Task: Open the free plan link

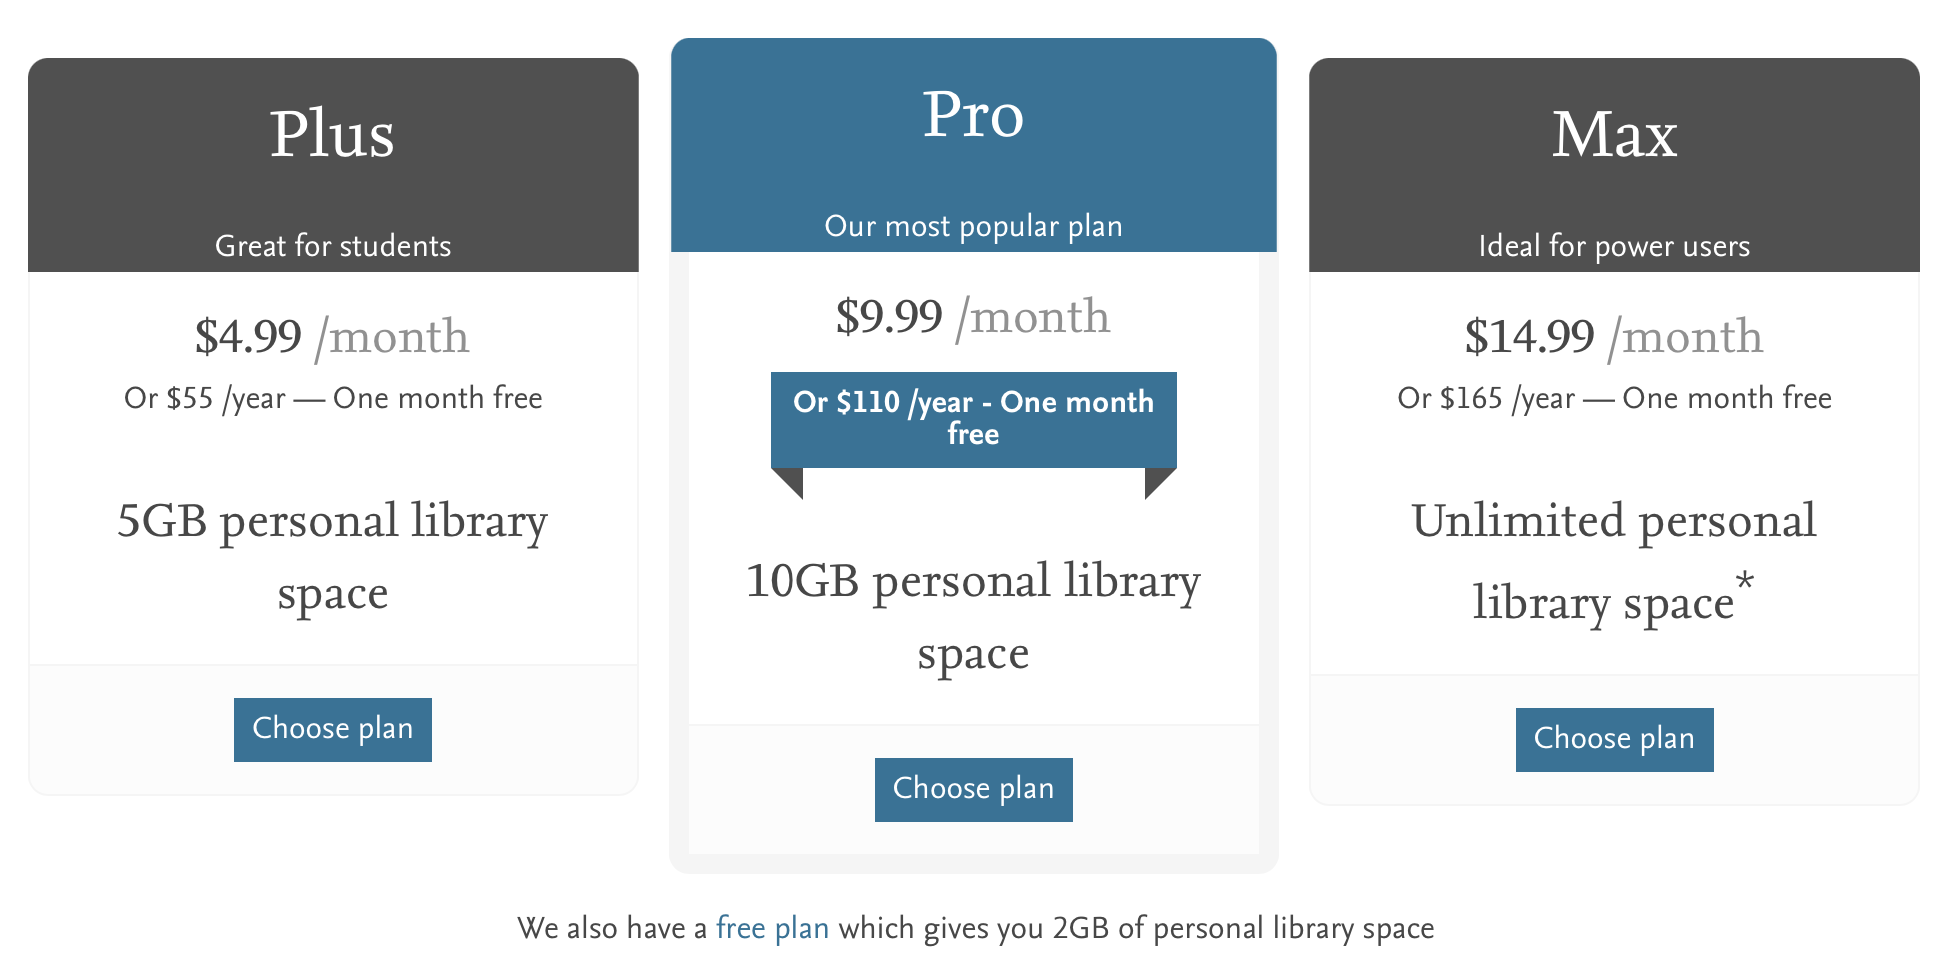Action: point(772,928)
